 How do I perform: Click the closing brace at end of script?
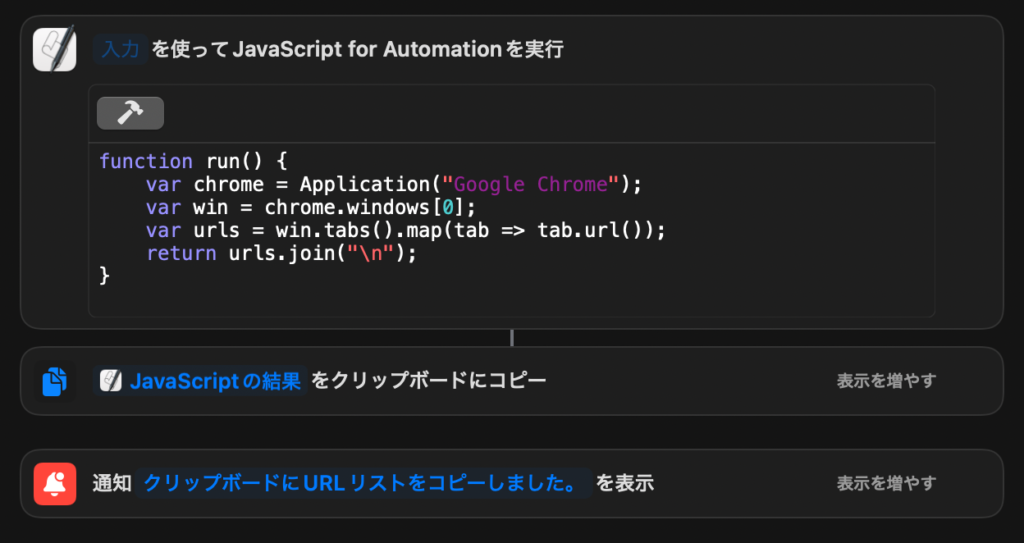tap(105, 277)
